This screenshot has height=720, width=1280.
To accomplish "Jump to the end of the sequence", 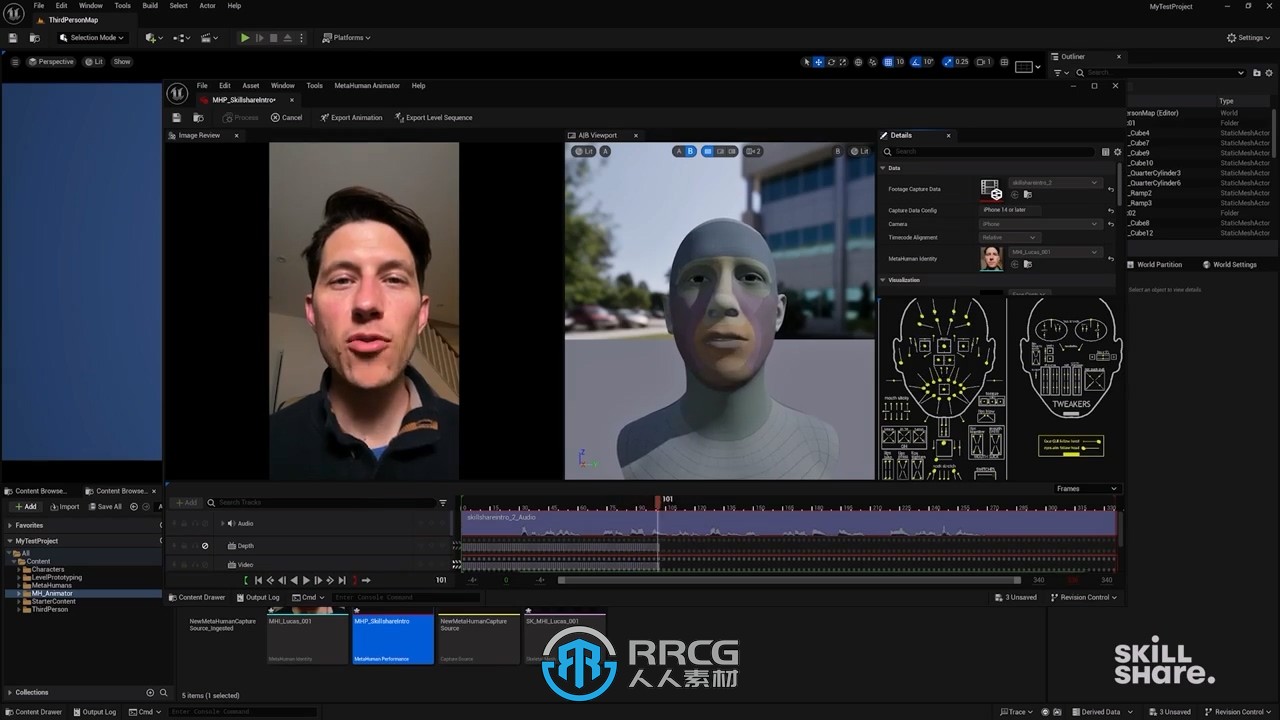I will coord(342,580).
